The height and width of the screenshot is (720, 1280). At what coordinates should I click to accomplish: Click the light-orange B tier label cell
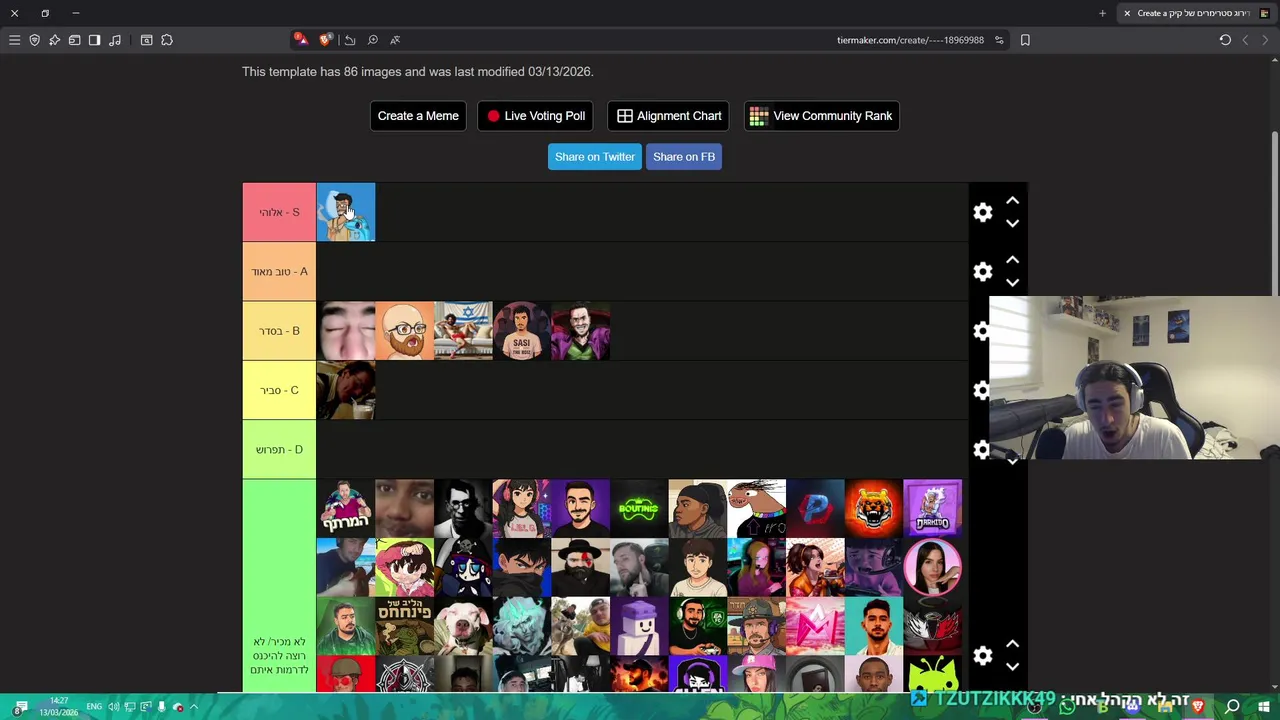(x=279, y=331)
